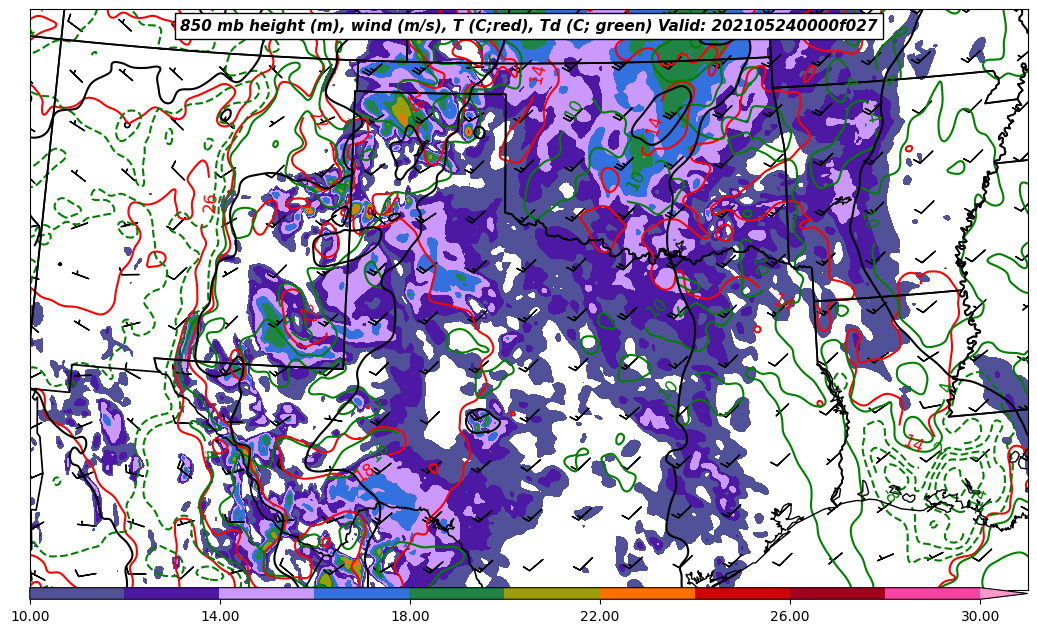The height and width of the screenshot is (633, 1037).
Task: Click the 26.00 colorbar tick label
Action: [x=790, y=616]
